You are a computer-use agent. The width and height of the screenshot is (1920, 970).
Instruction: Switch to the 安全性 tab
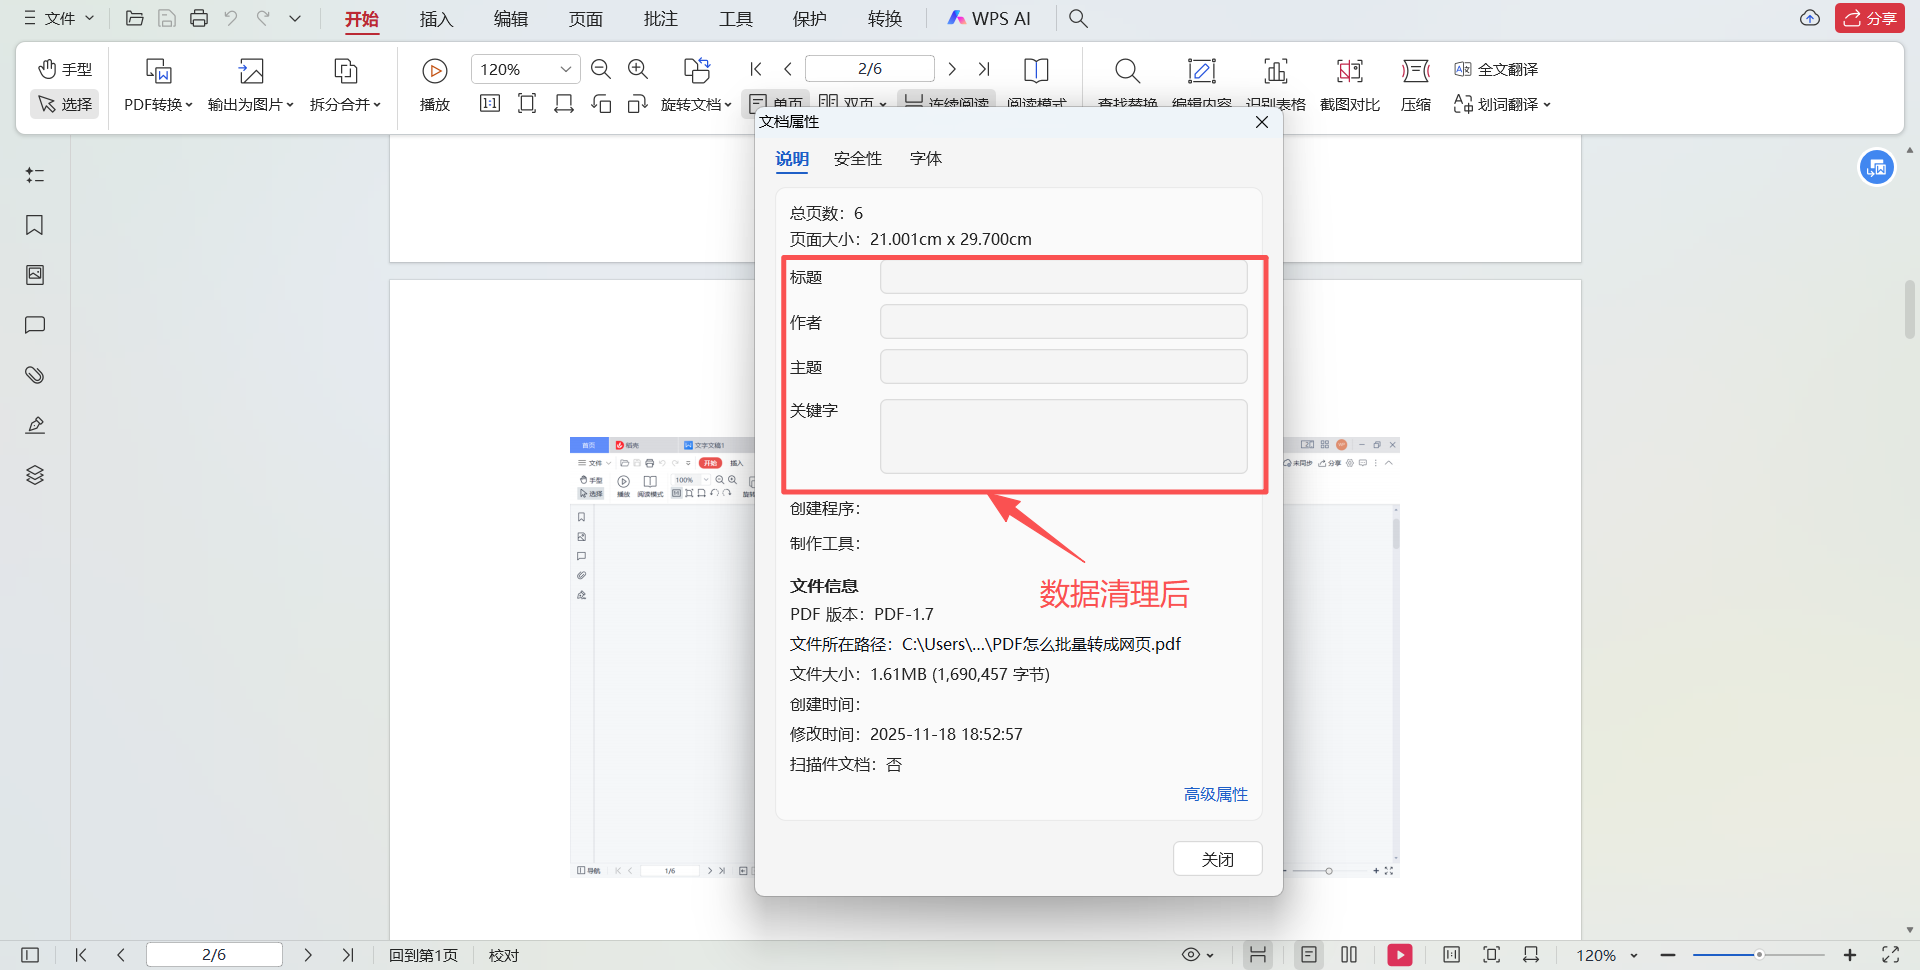857,158
